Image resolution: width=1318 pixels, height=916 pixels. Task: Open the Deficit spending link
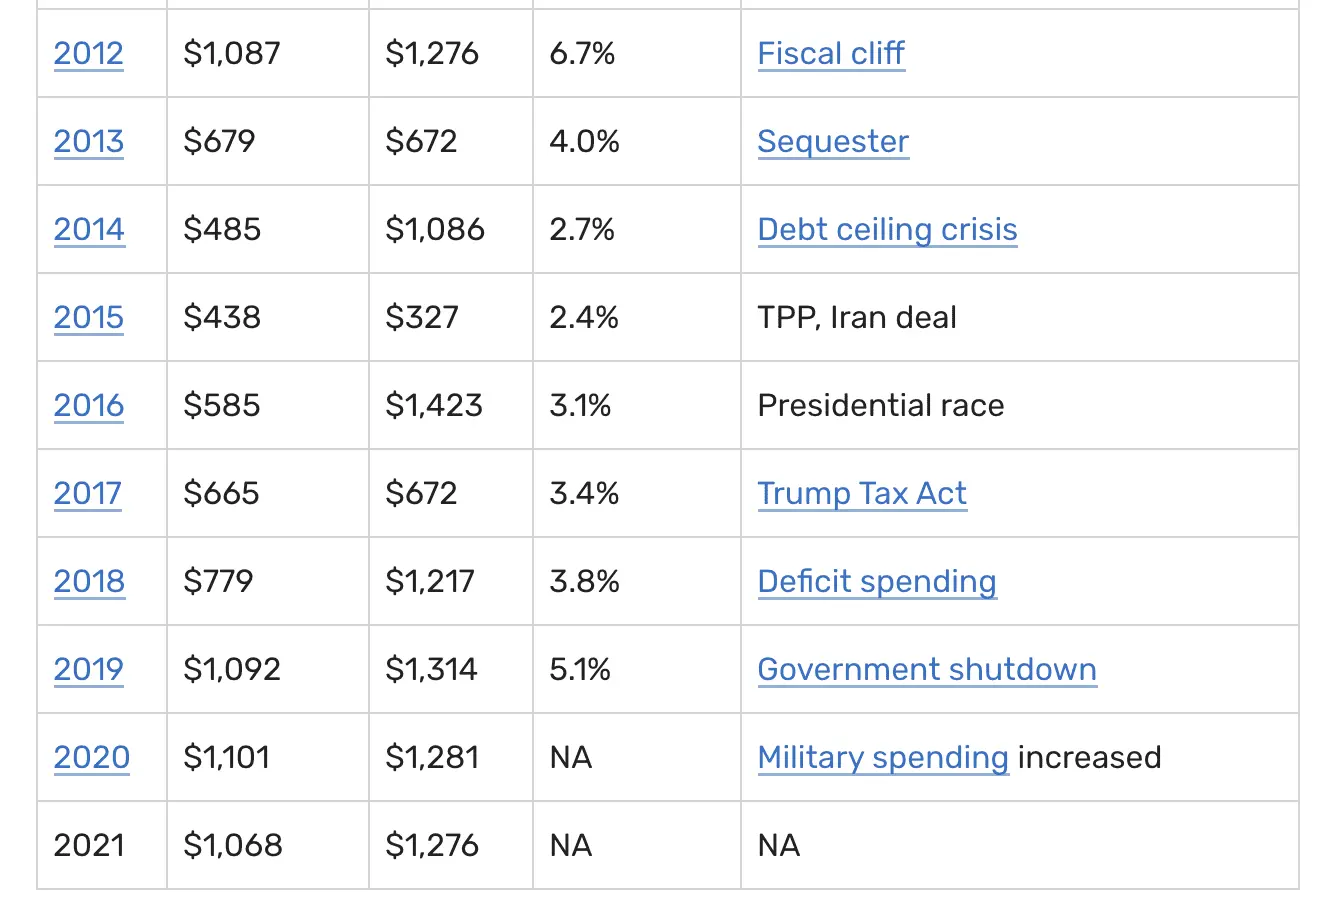(877, 582)
